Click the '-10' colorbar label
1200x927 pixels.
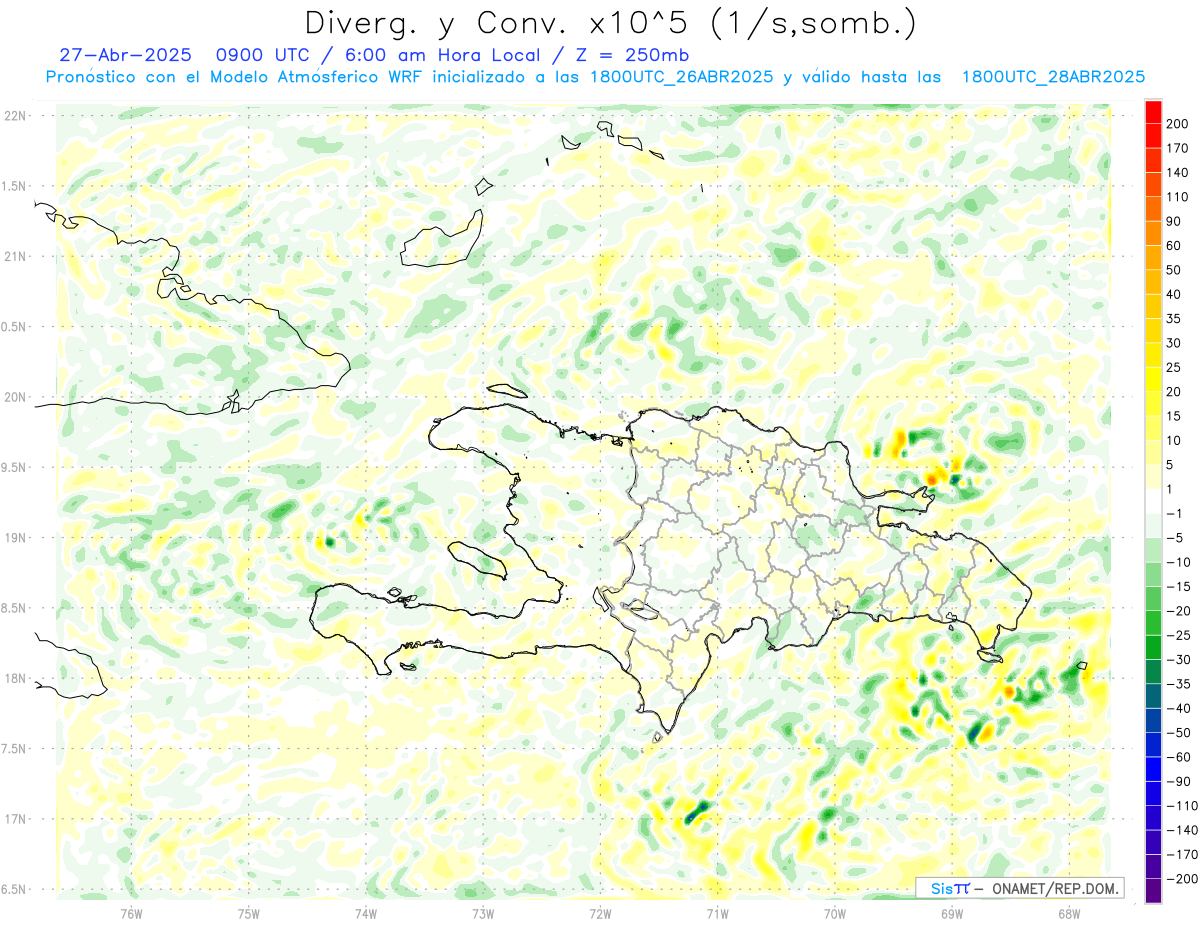pos(1177,562)
